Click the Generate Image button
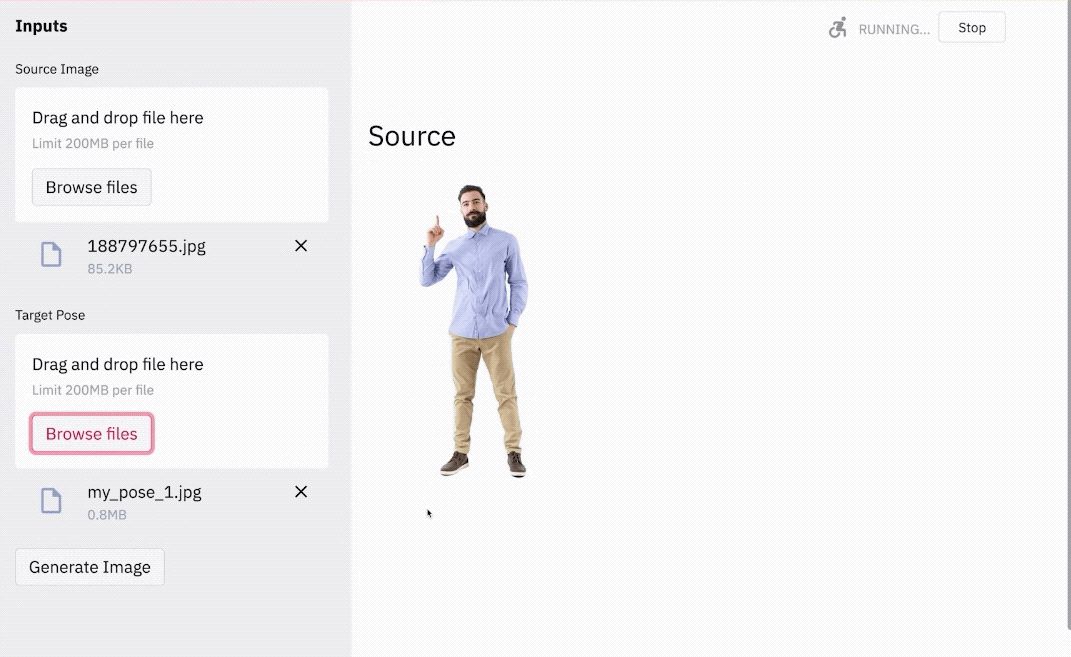 [89, 567]
